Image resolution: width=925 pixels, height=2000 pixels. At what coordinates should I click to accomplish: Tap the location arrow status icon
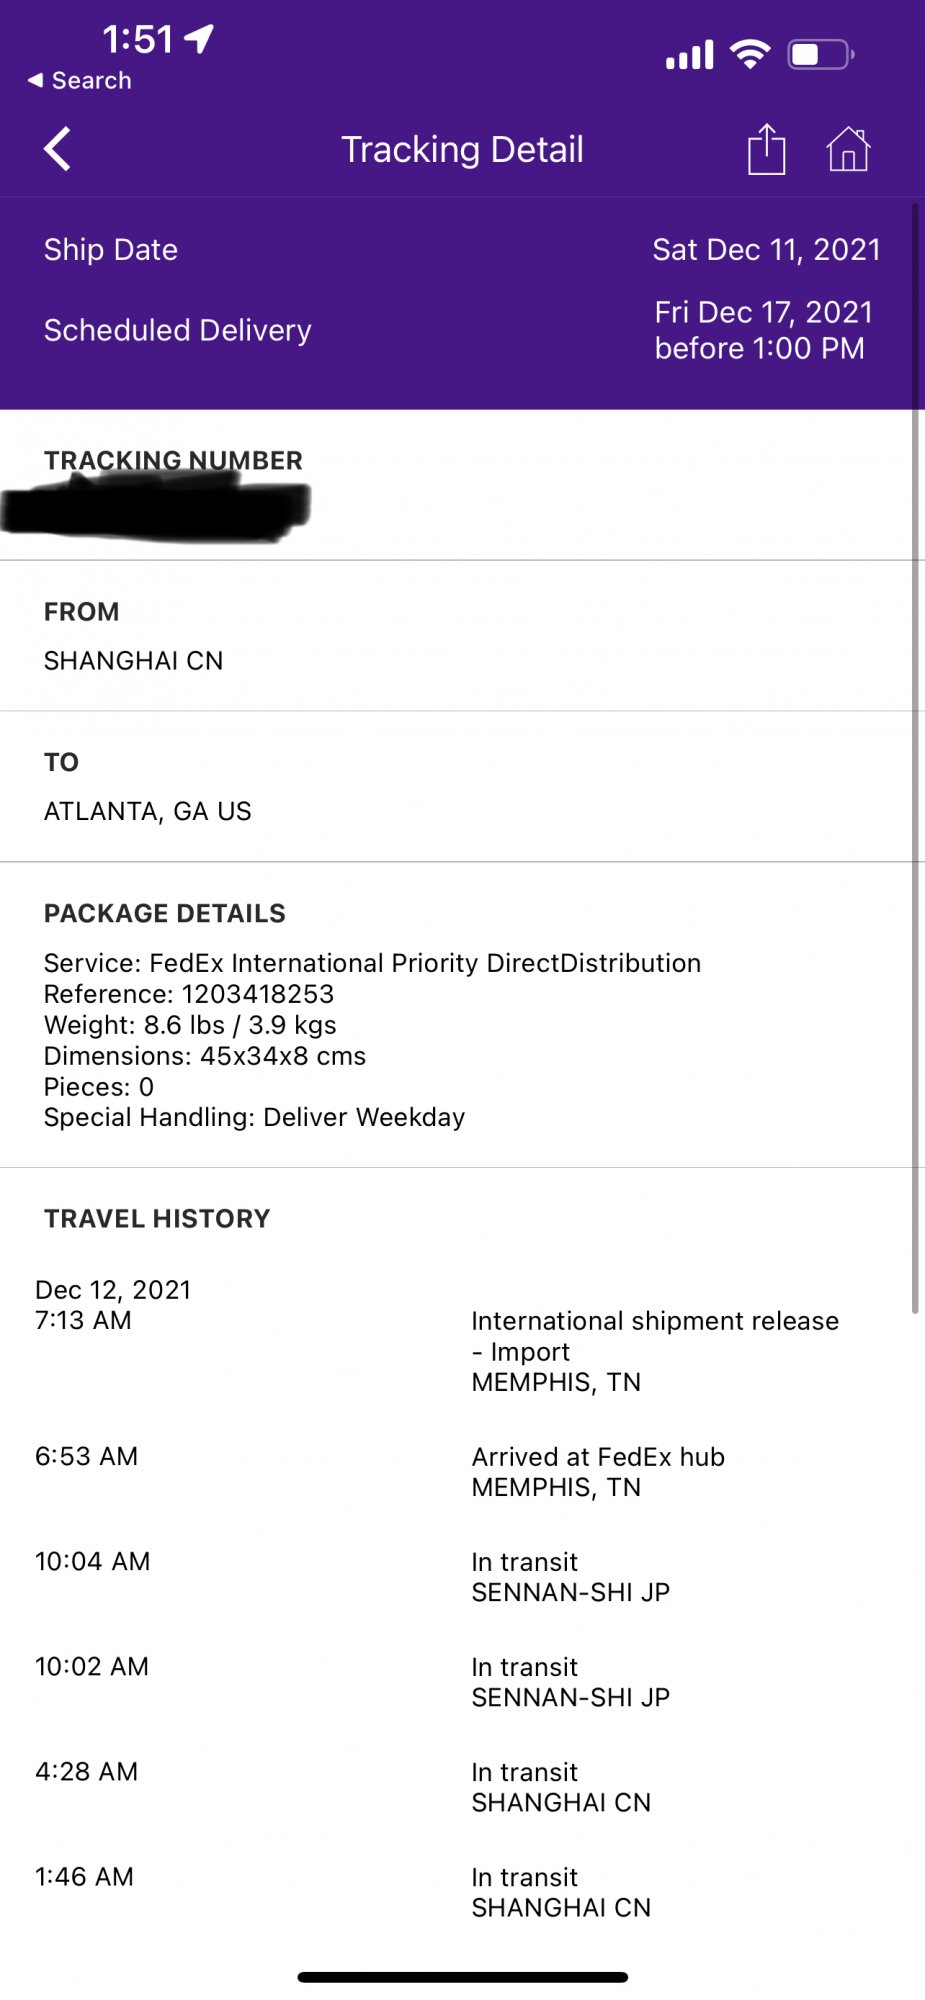pyautogui.click(x=199, y=39)
